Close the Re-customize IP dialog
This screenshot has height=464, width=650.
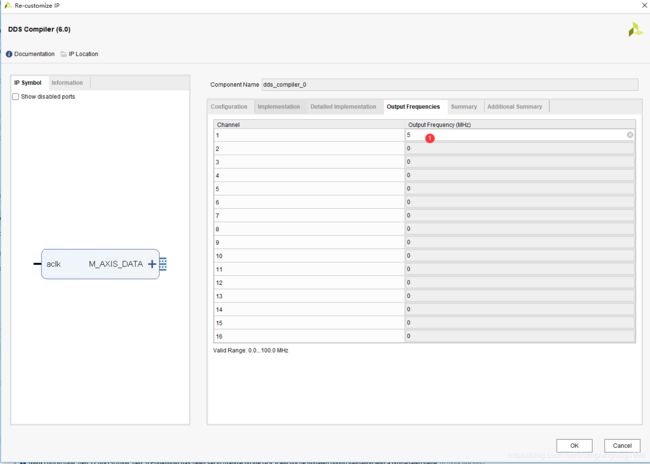coord(644,5)
